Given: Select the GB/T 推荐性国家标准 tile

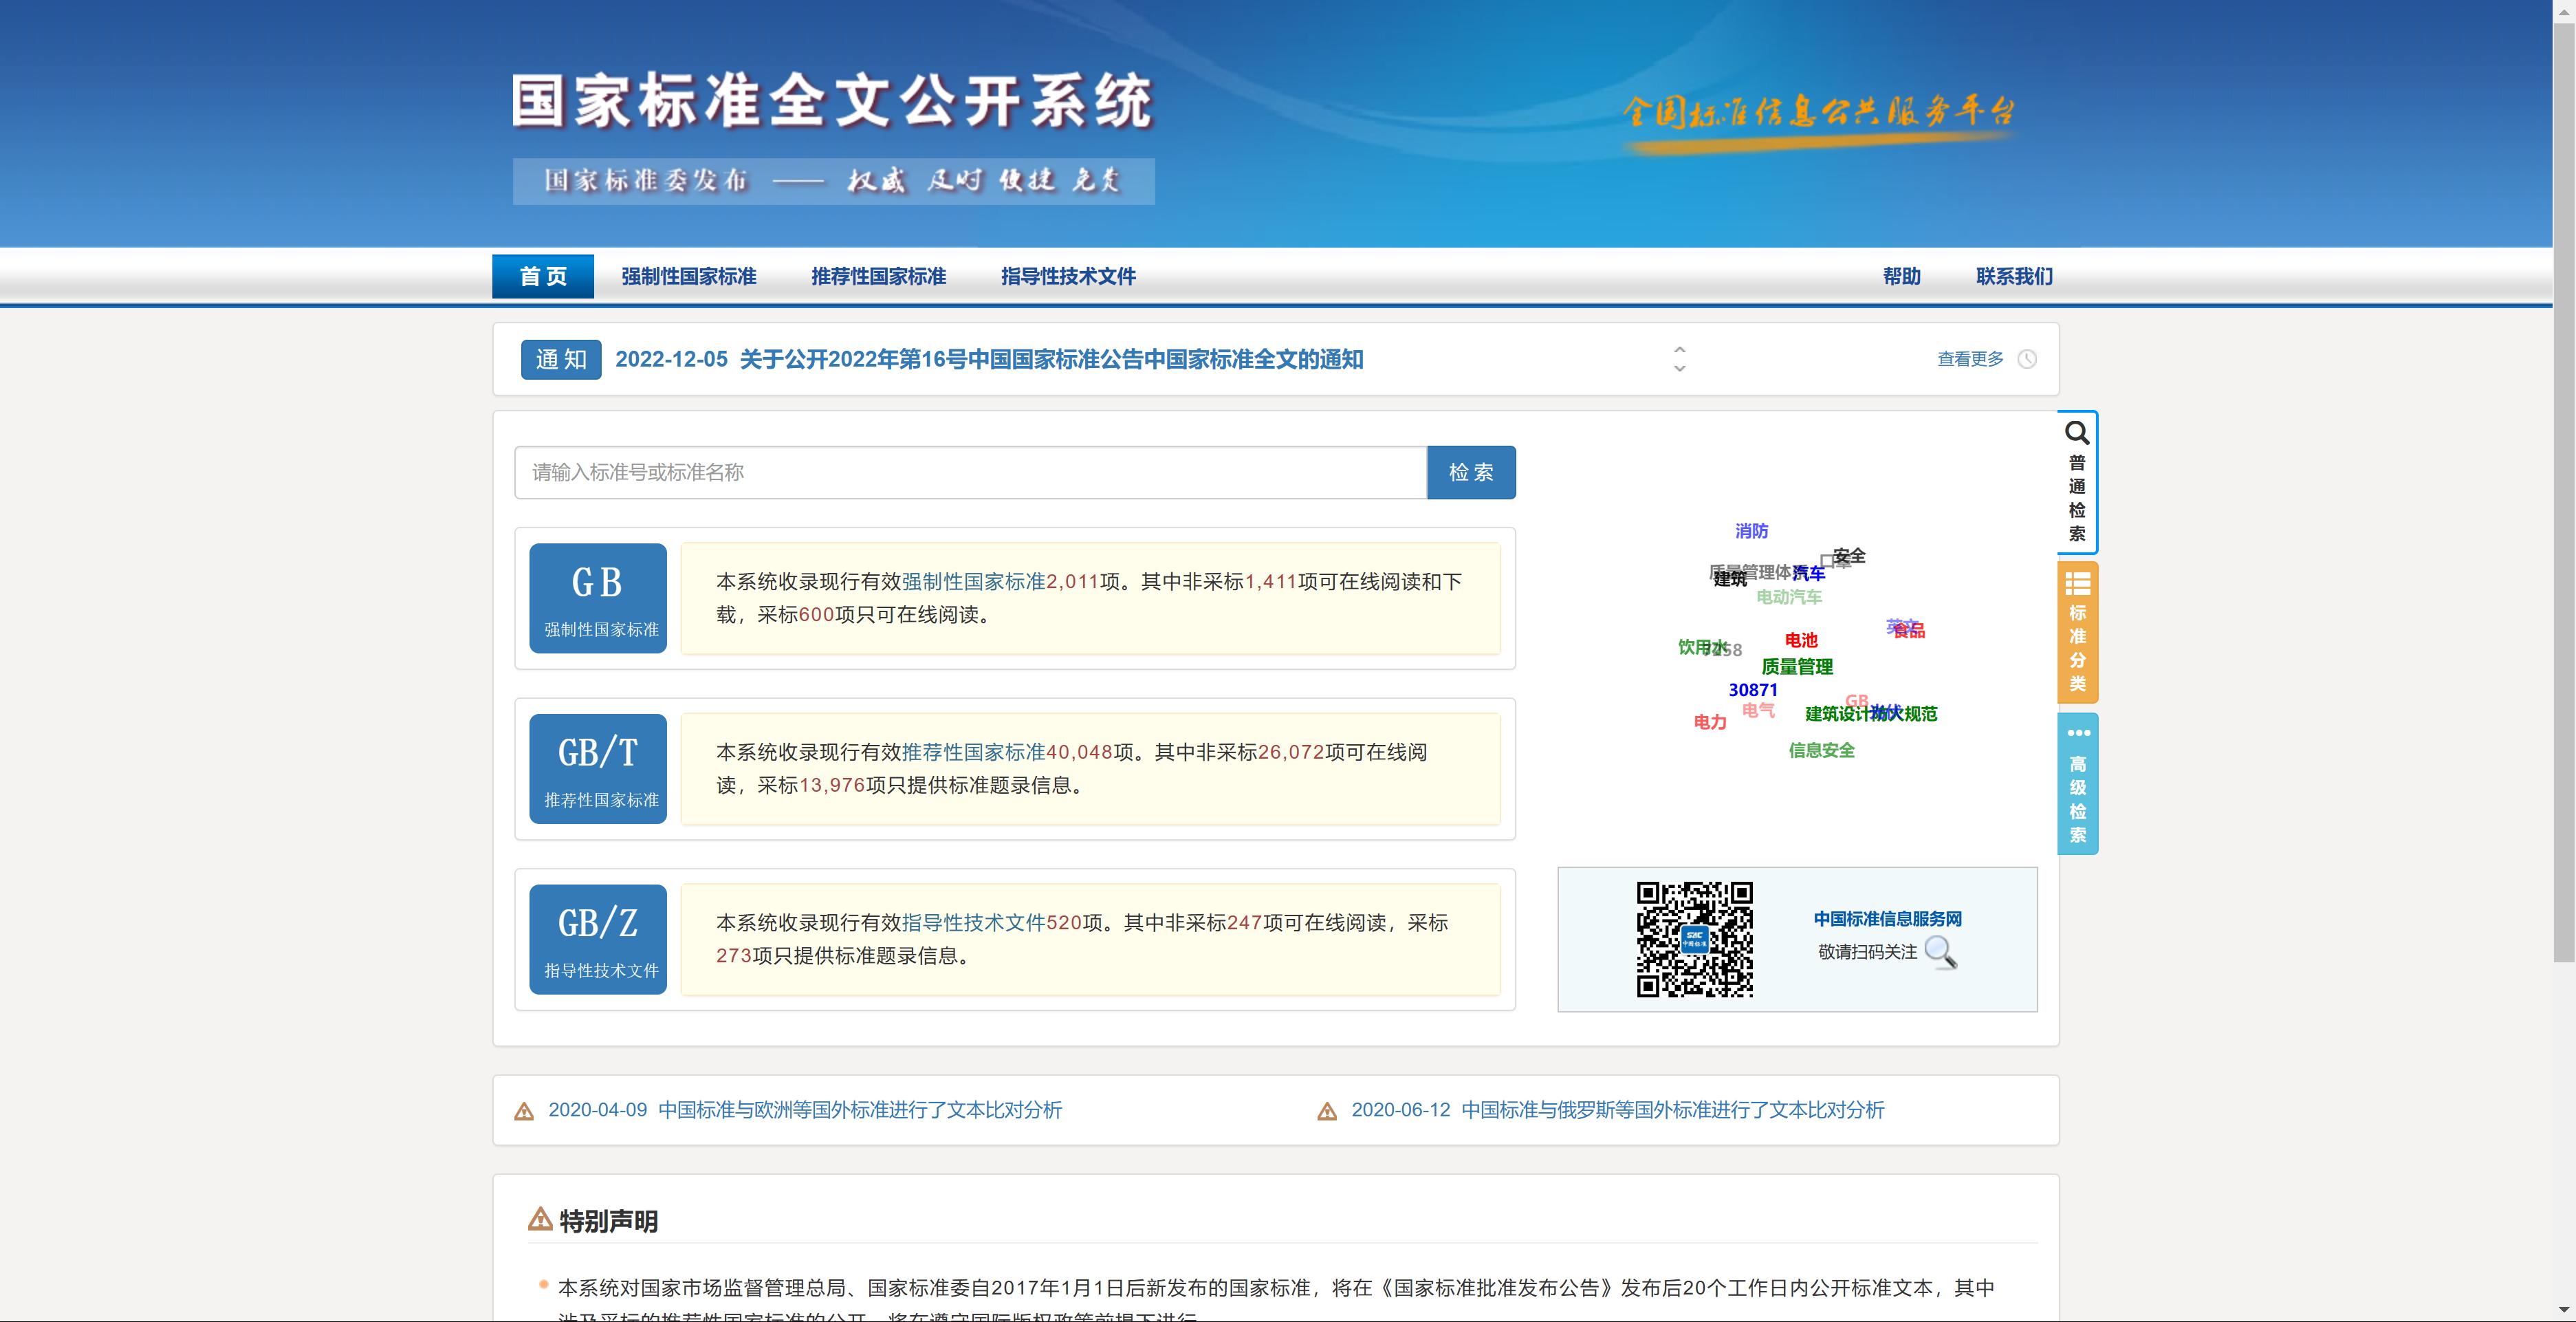Looking at the screenshot, I should tap(597, 769).
